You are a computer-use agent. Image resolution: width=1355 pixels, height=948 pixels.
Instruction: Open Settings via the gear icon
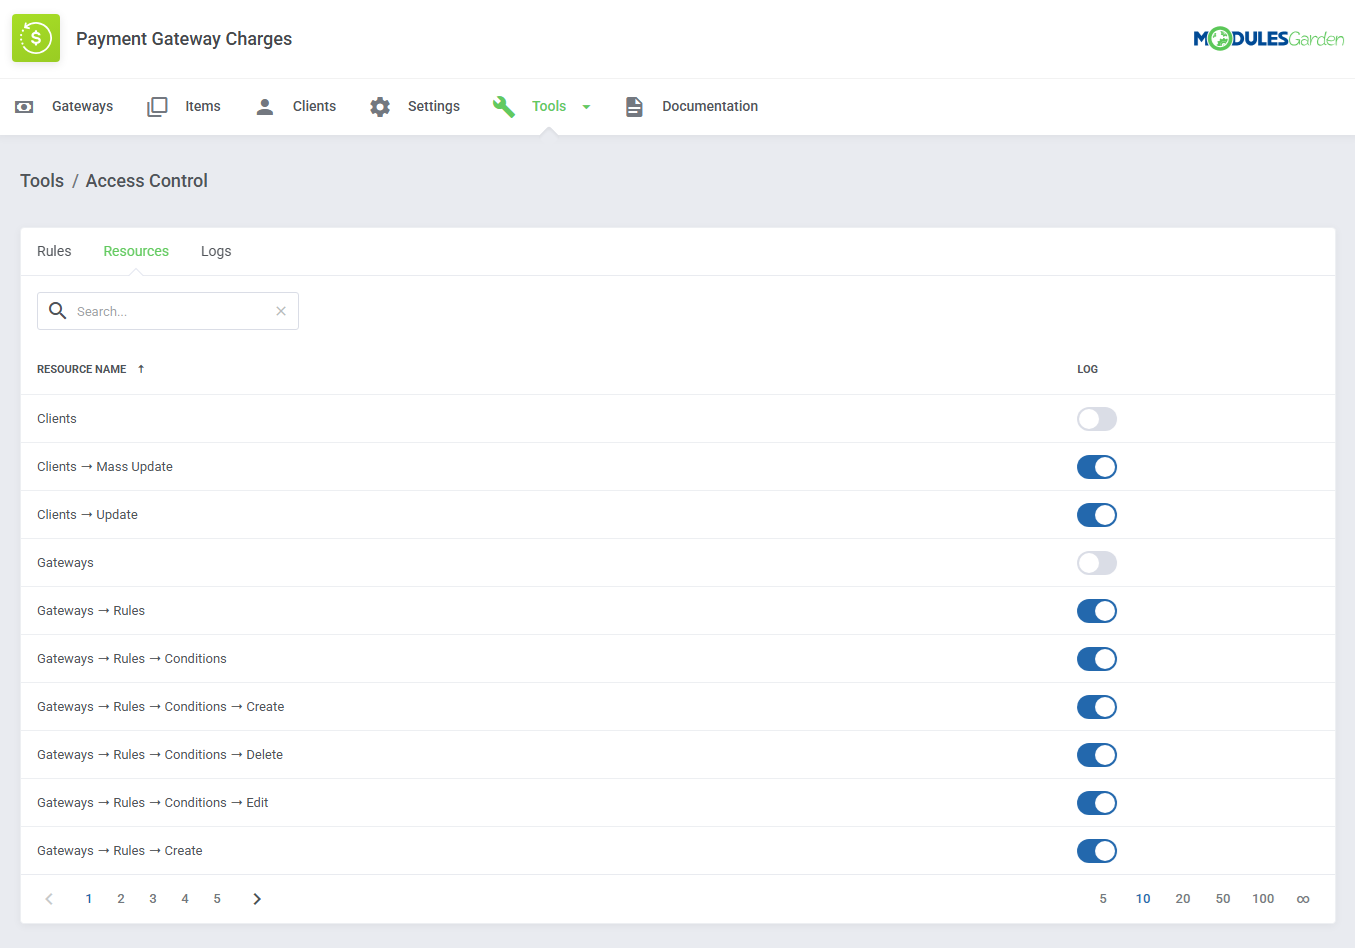pyautogui.click(x=379, y=106)
